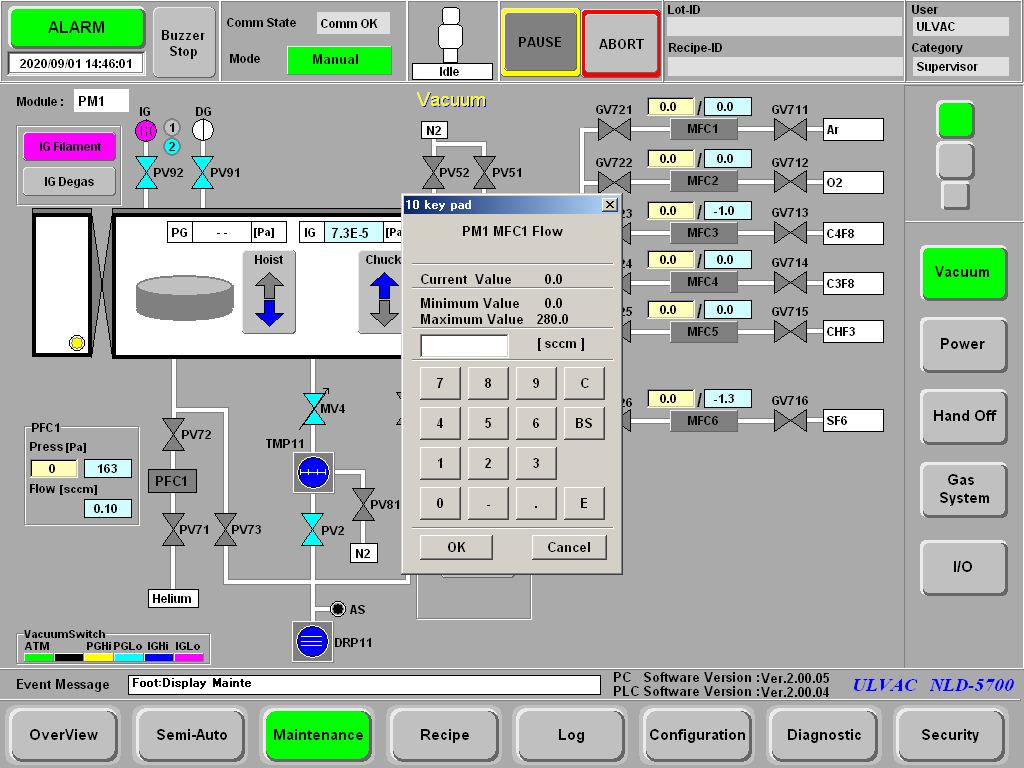The height and width of the screenshot is (768, 1024).
Task: Confirm keypad entry with OK
Action: click(x=456, y=547)
